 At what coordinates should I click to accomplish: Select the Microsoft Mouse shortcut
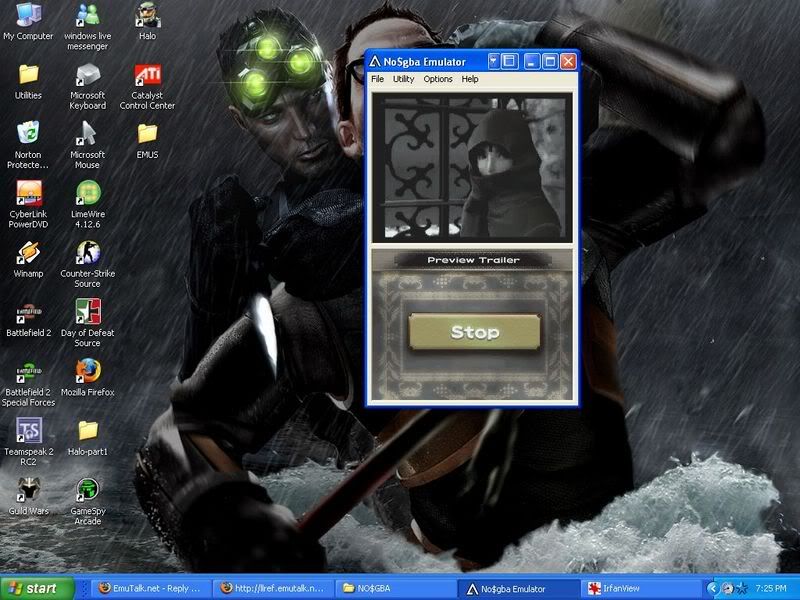point(88,145)
